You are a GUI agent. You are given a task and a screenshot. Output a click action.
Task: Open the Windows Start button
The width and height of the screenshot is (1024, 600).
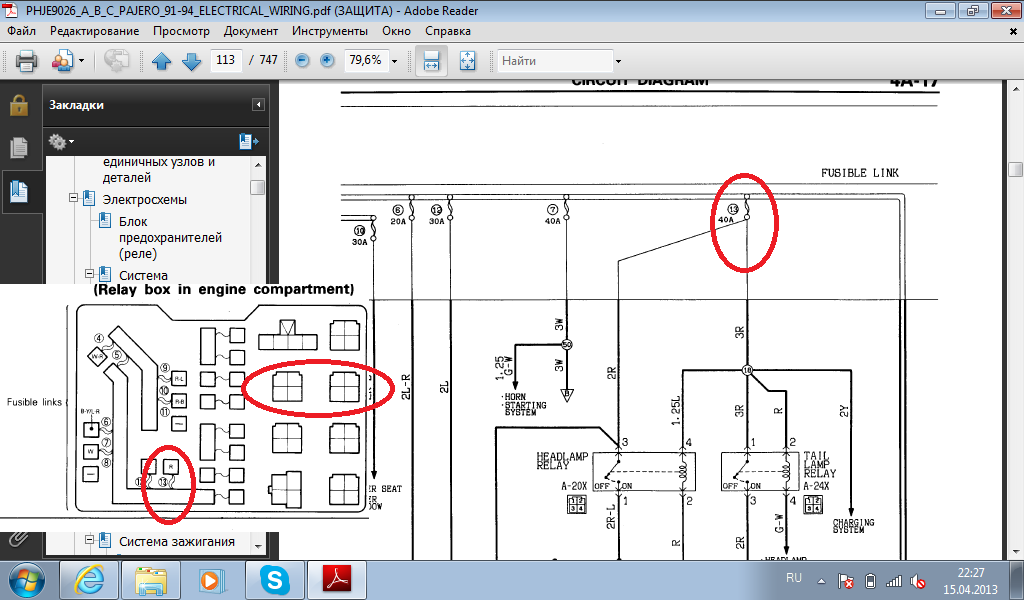pyautogui.click(x=27, y=580)
